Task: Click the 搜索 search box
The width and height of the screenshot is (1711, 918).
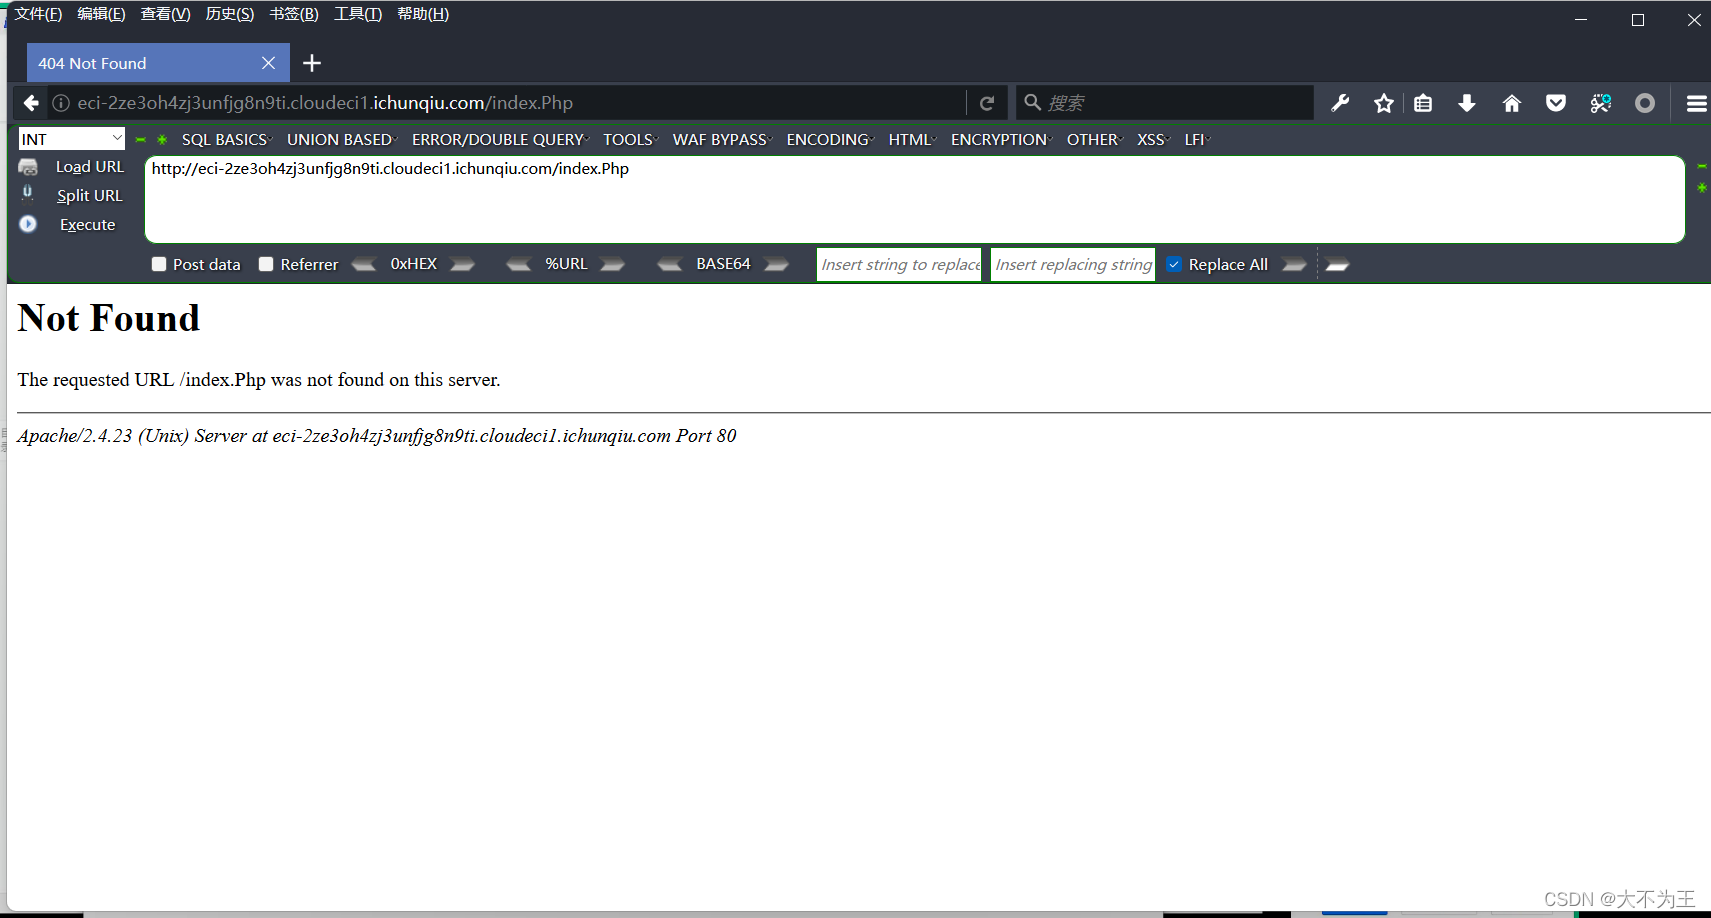Action: [x=1165, y=103]
